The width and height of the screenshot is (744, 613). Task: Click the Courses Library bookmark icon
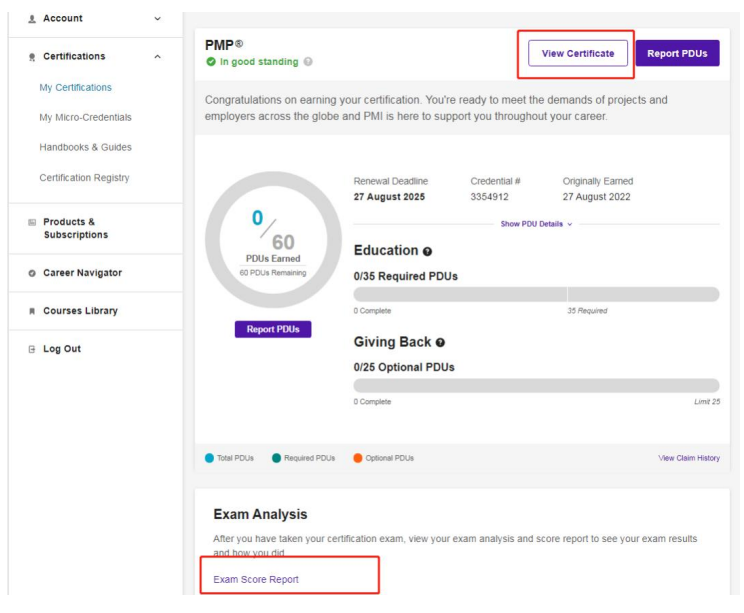[x=32, y=311]
